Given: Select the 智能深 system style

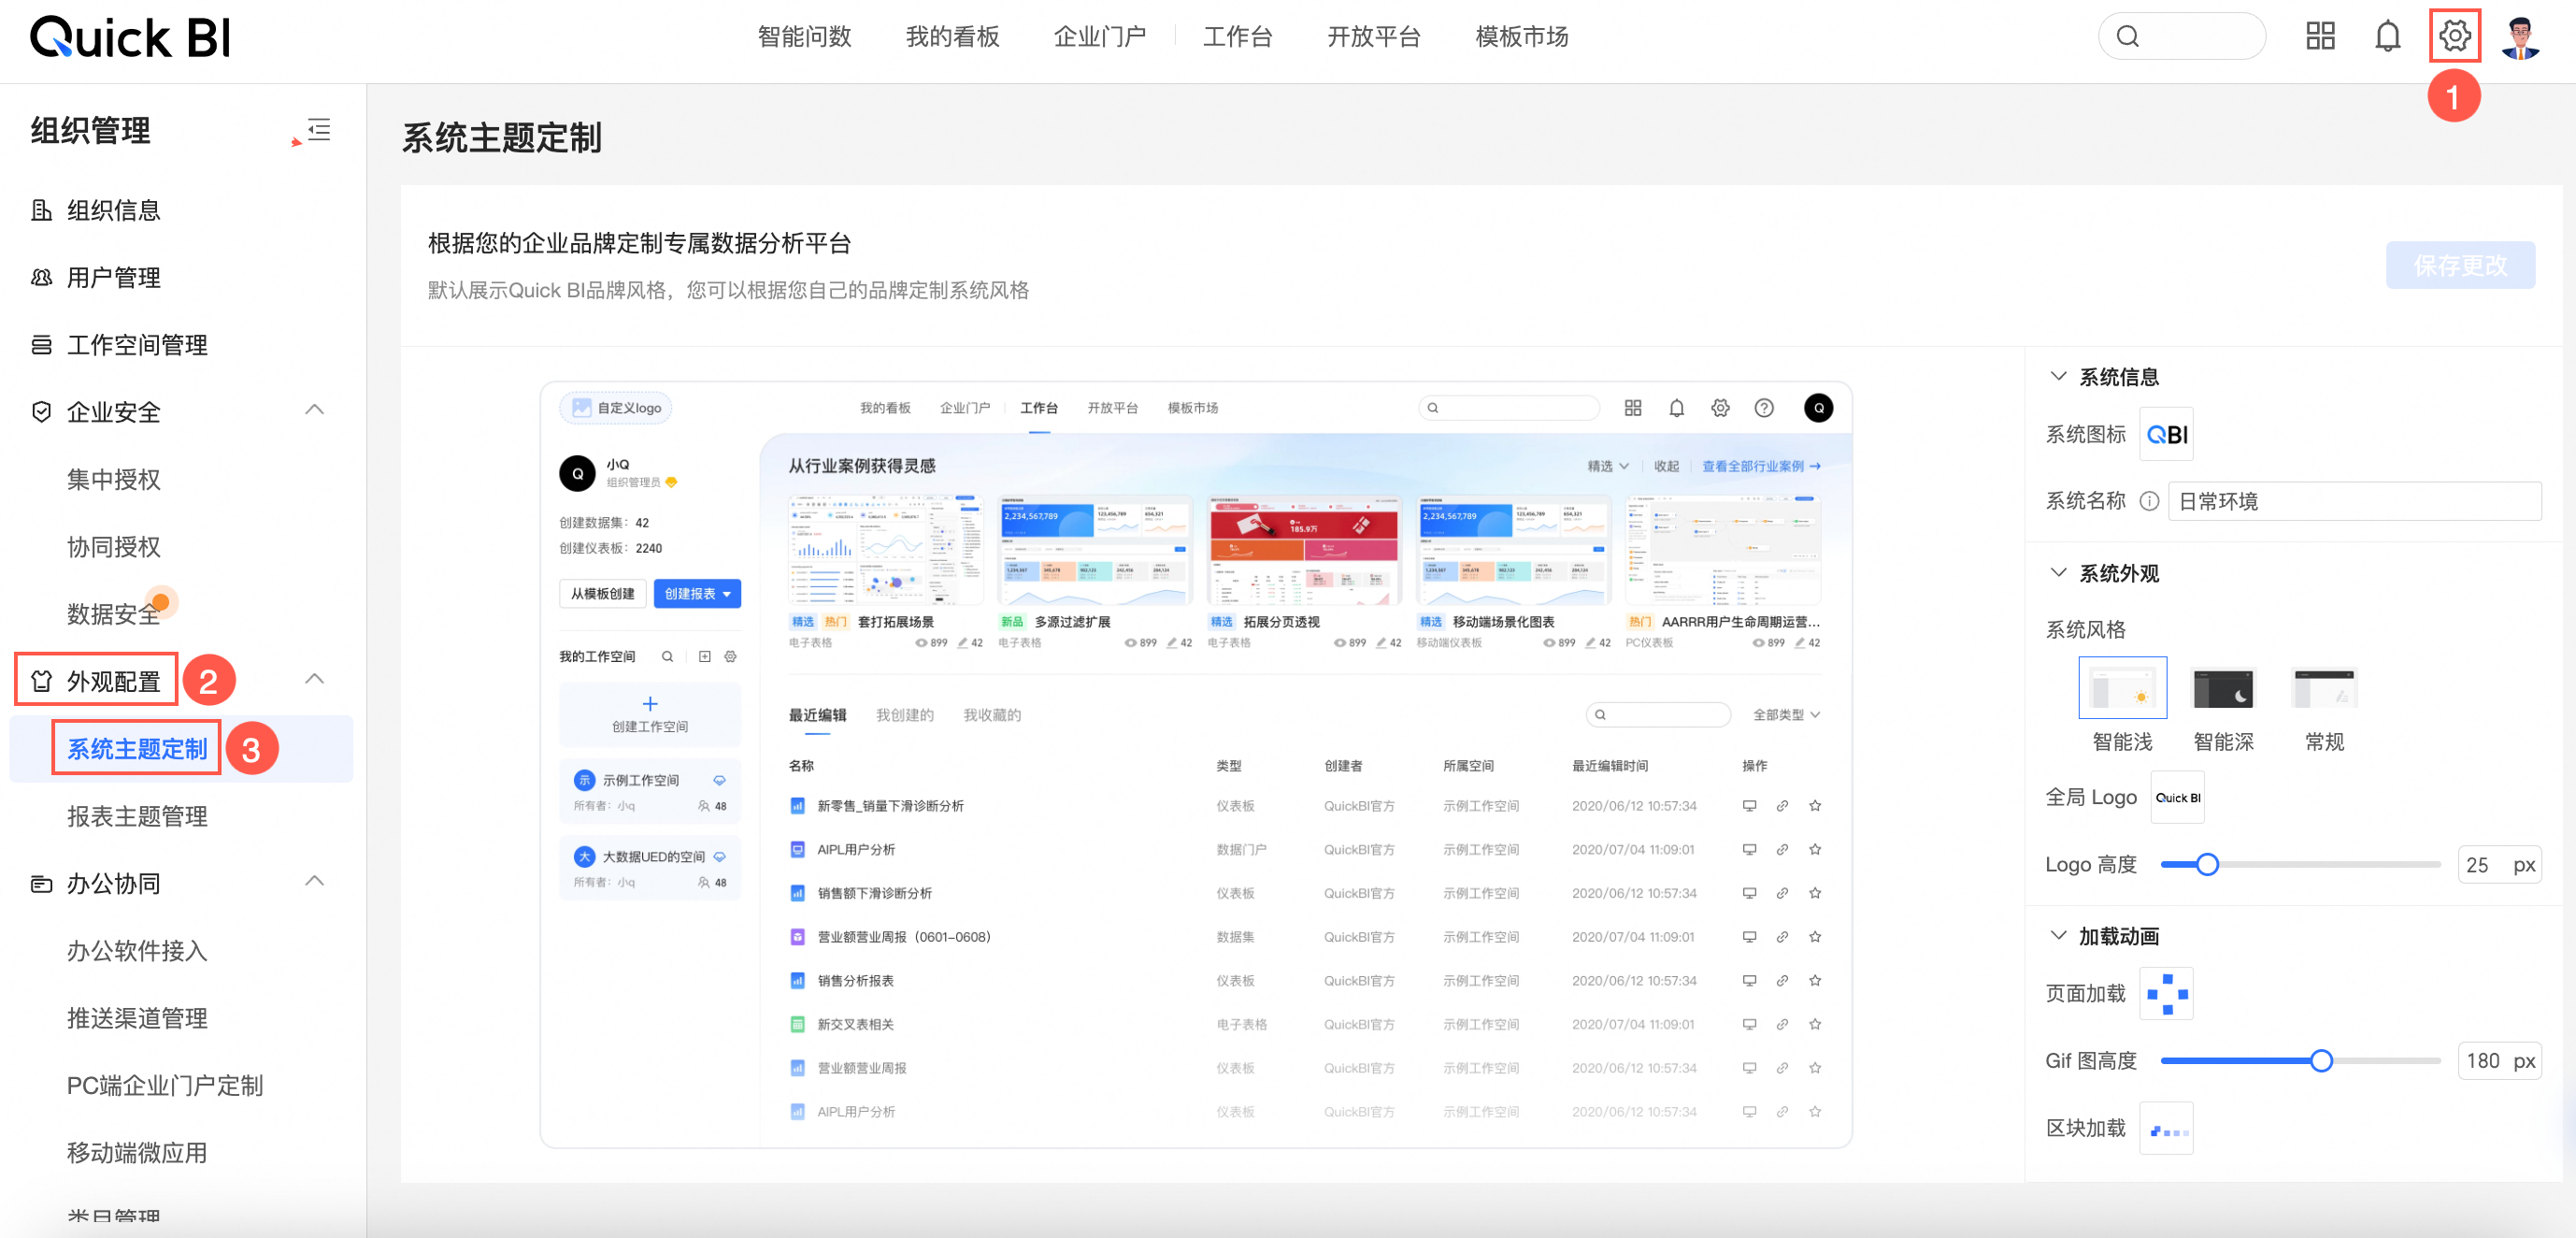Looking at the screenshot, I should pos(2223,688).
